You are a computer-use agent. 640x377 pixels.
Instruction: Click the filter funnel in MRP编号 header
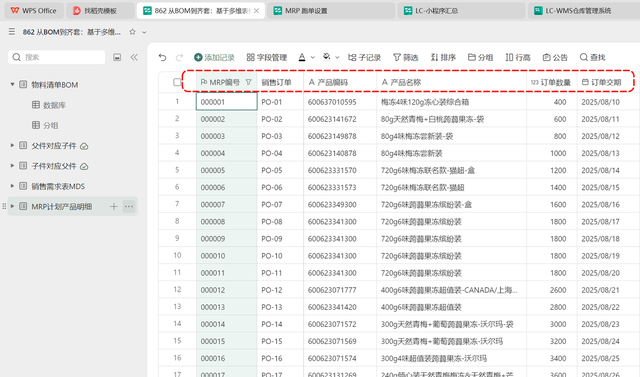249,82
